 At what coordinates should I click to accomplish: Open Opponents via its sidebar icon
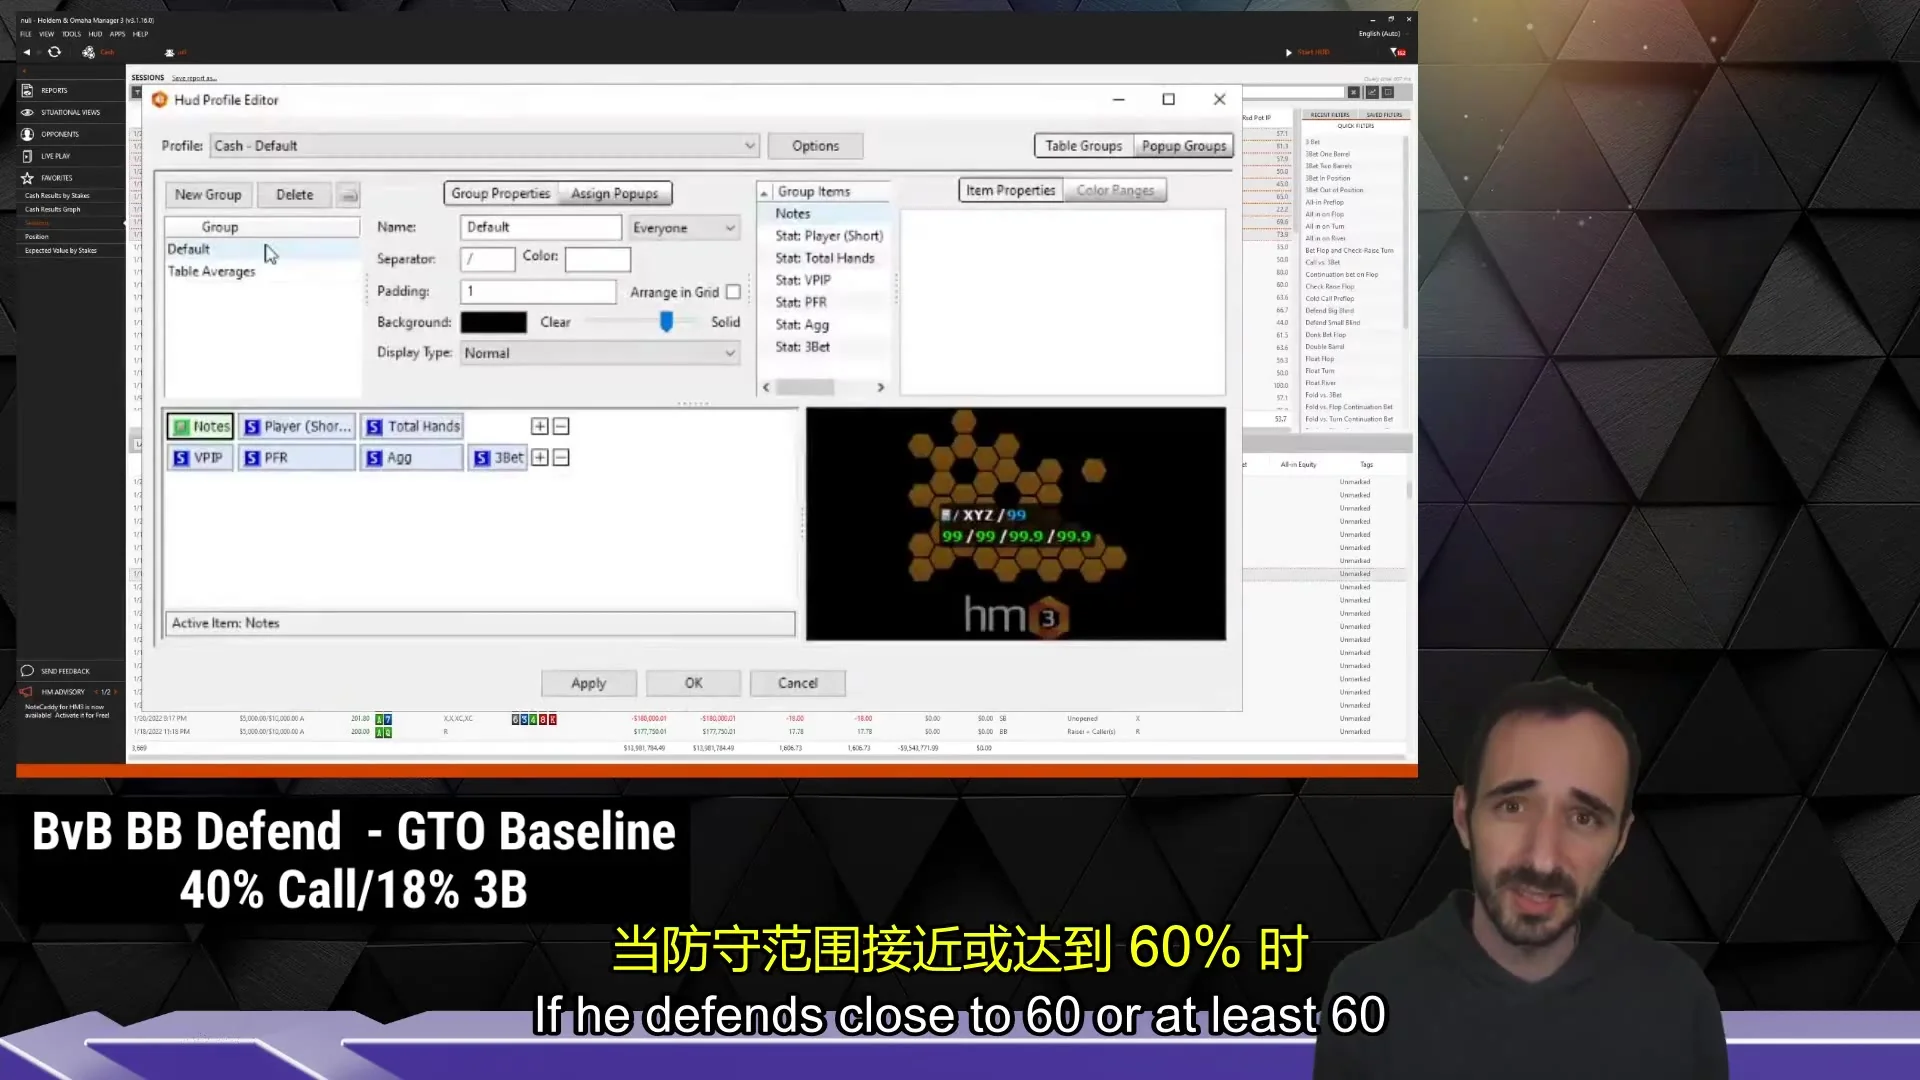click(x=27, y=134)
